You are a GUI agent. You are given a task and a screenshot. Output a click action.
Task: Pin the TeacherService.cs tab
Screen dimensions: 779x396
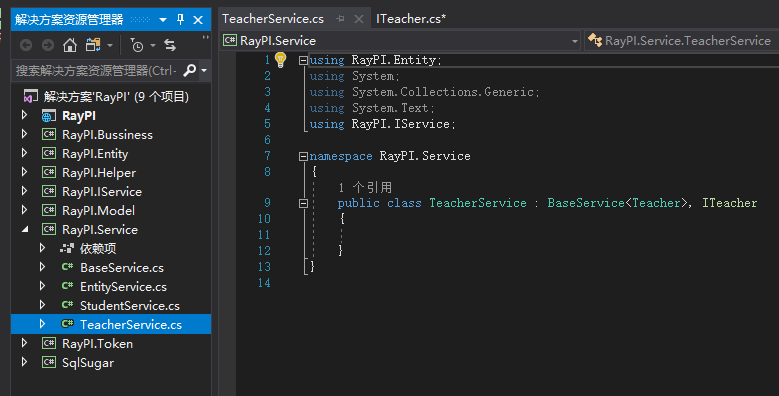(340, 19)
